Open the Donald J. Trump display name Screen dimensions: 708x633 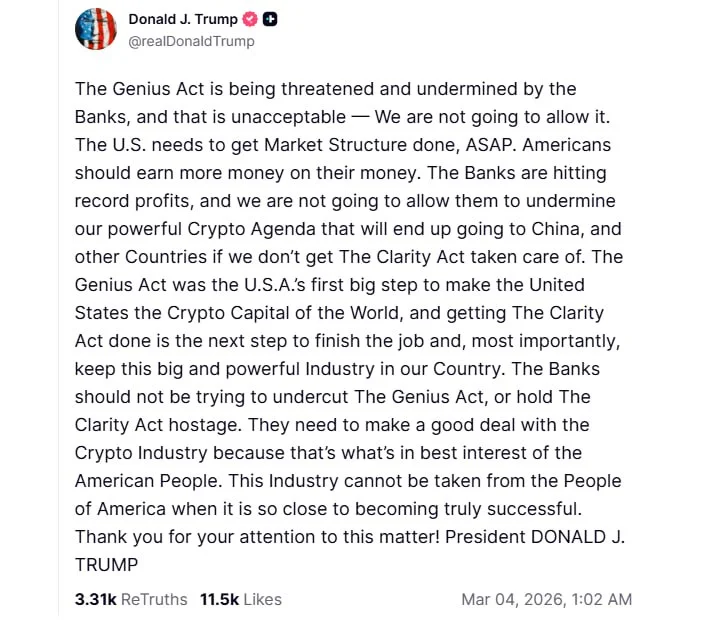[x=183, y=19]
